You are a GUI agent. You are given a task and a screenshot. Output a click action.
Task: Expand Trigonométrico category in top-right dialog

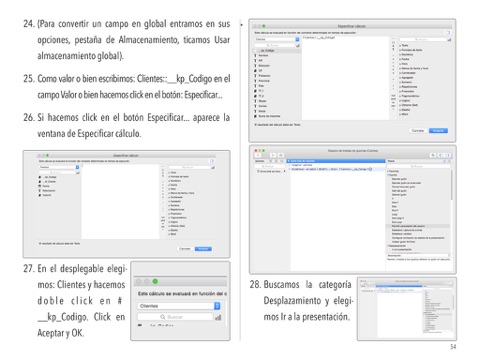[x=400, y=96]
